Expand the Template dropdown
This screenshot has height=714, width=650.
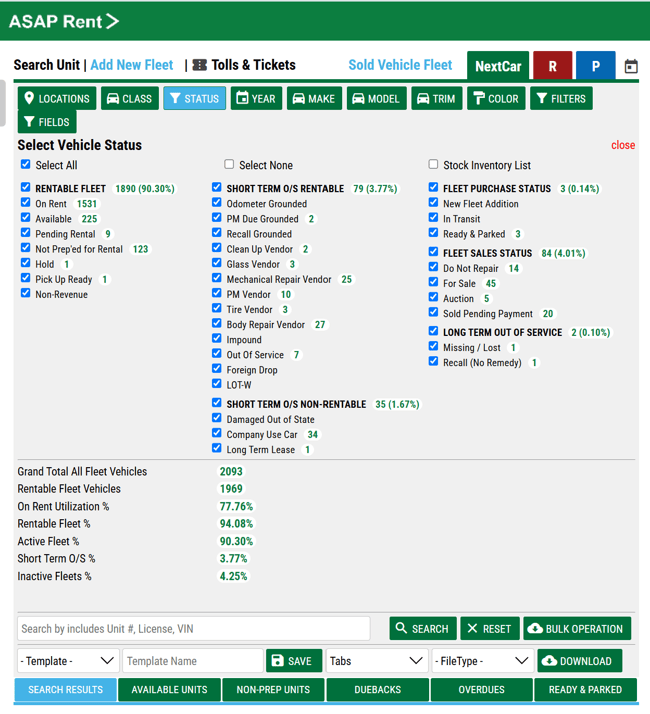(x=67, y=661)
